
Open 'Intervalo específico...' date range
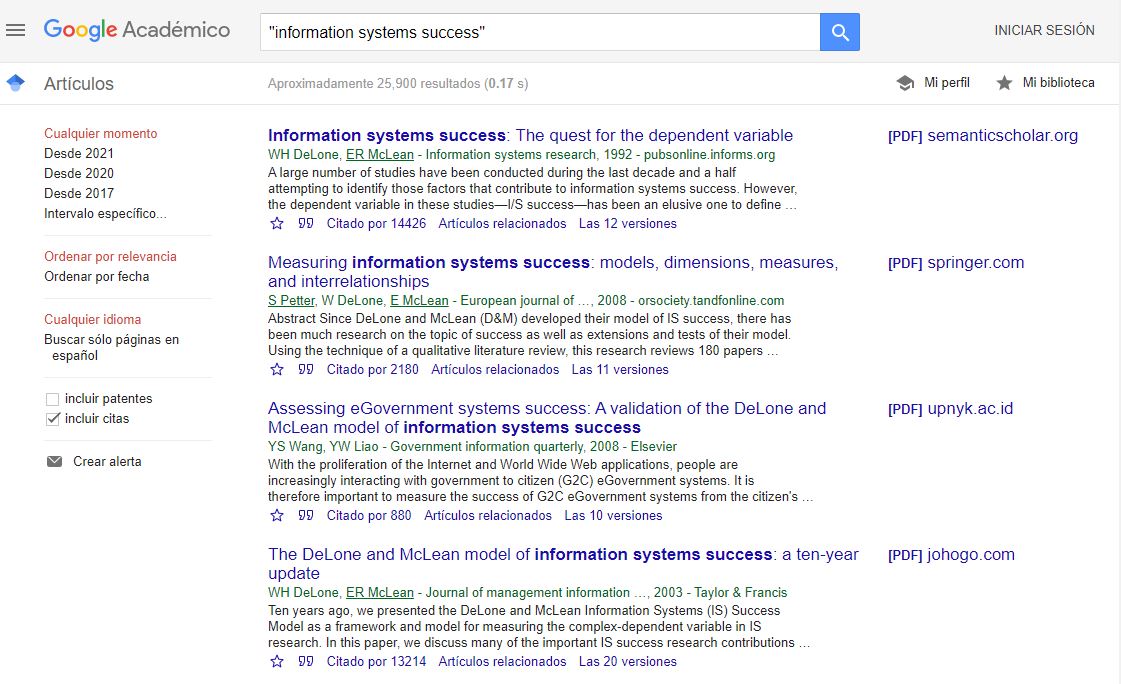[105, 214]
